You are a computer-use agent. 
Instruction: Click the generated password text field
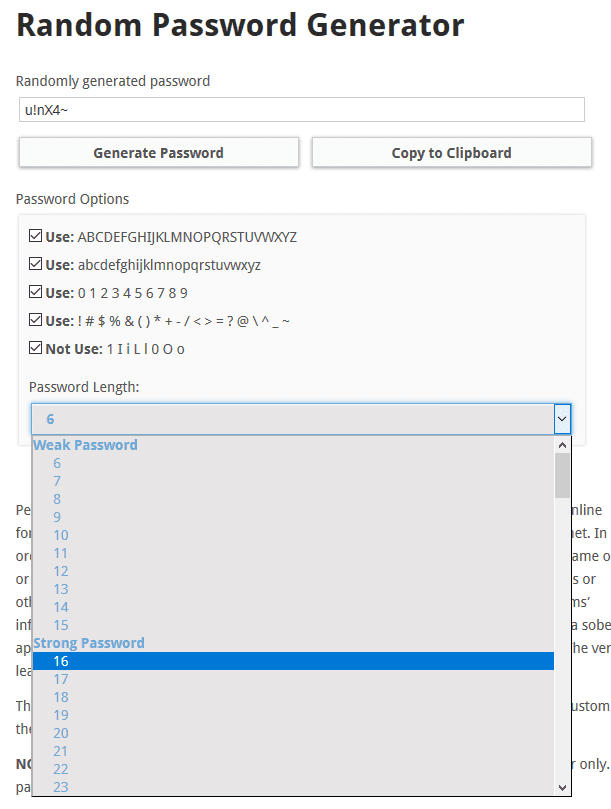click(x=301, y=110)
